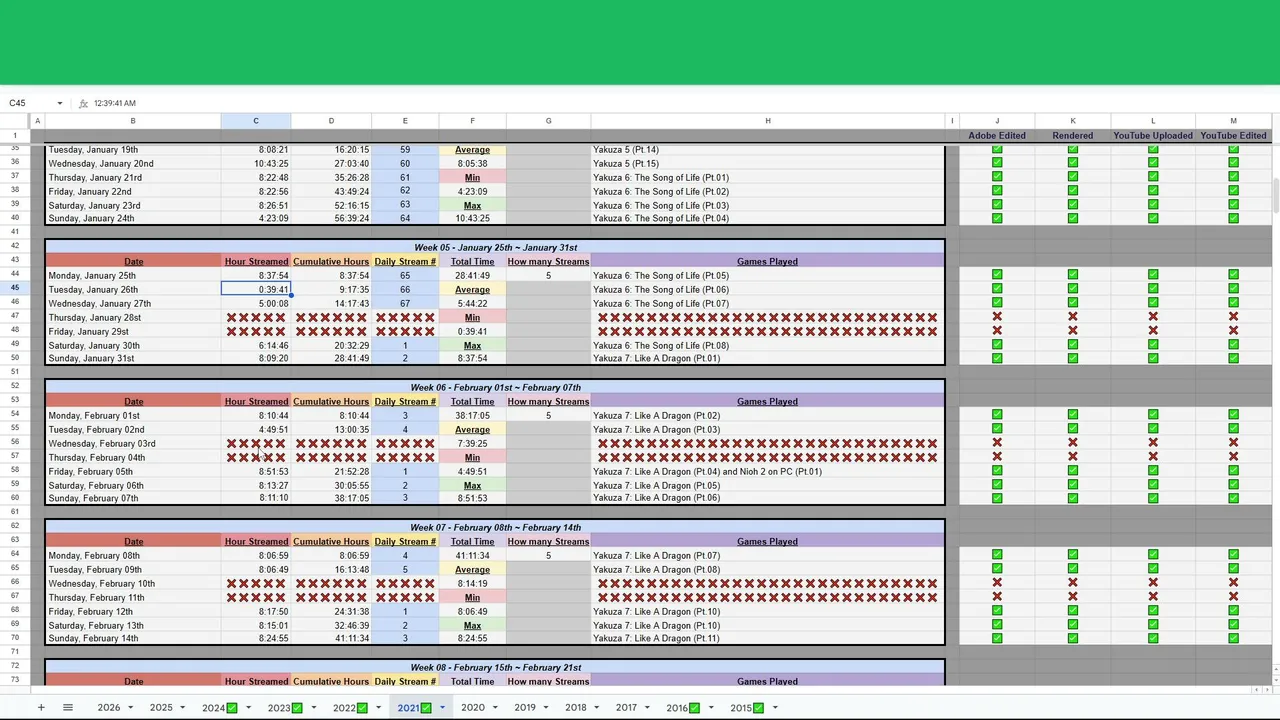
Task: Open the active 2021 tab dropdown arrow
Action: 442,708
